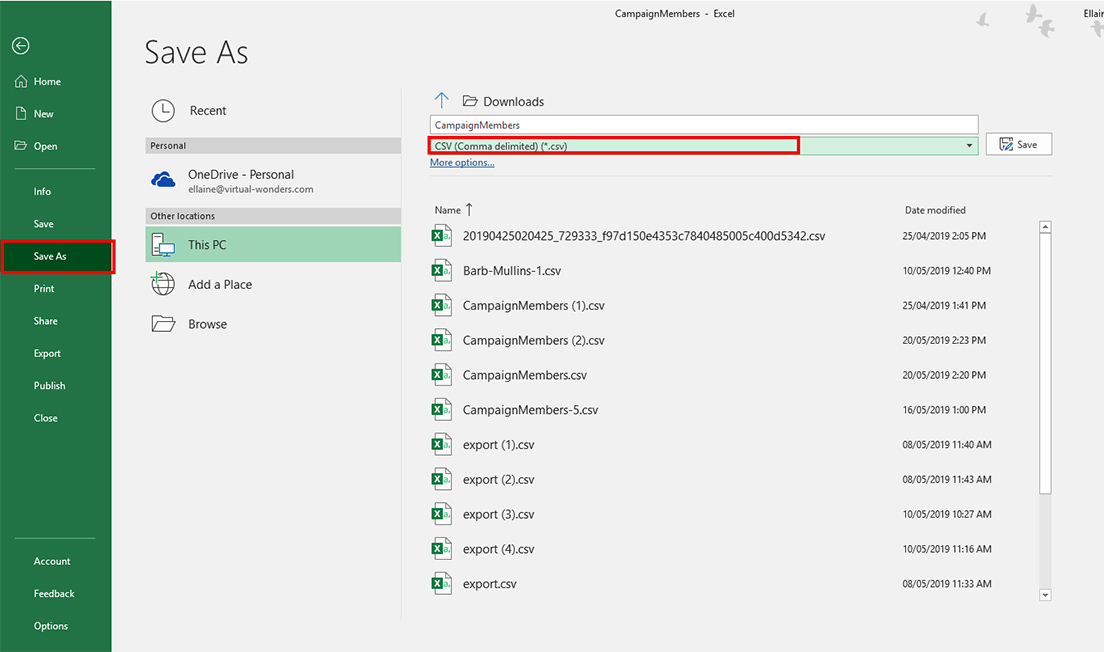Click the Browse folder icon

click(163, 323)
